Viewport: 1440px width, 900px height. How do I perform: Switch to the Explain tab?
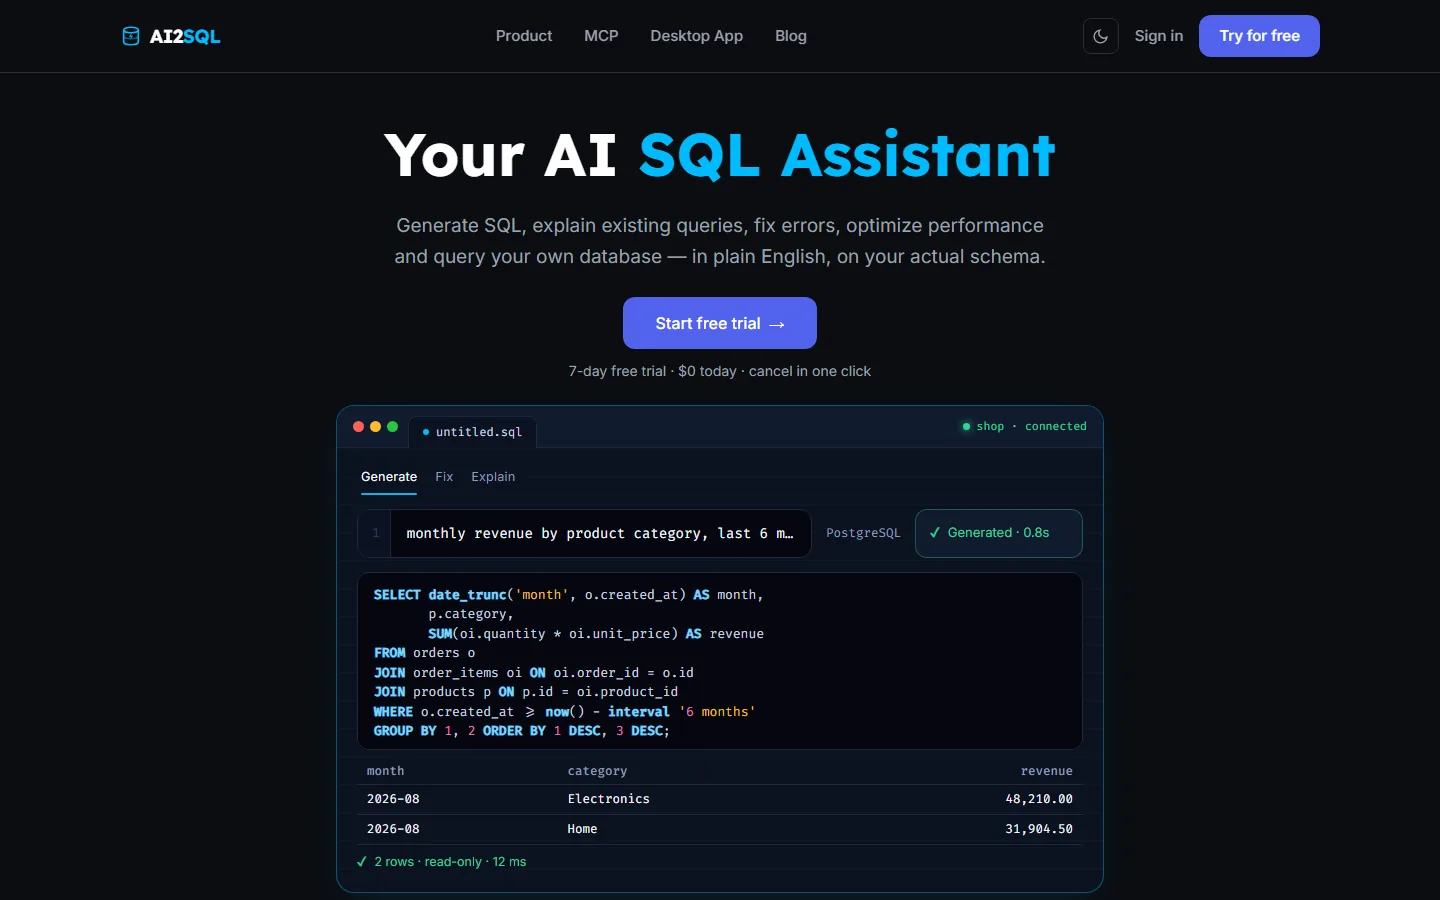pos(493,477)
